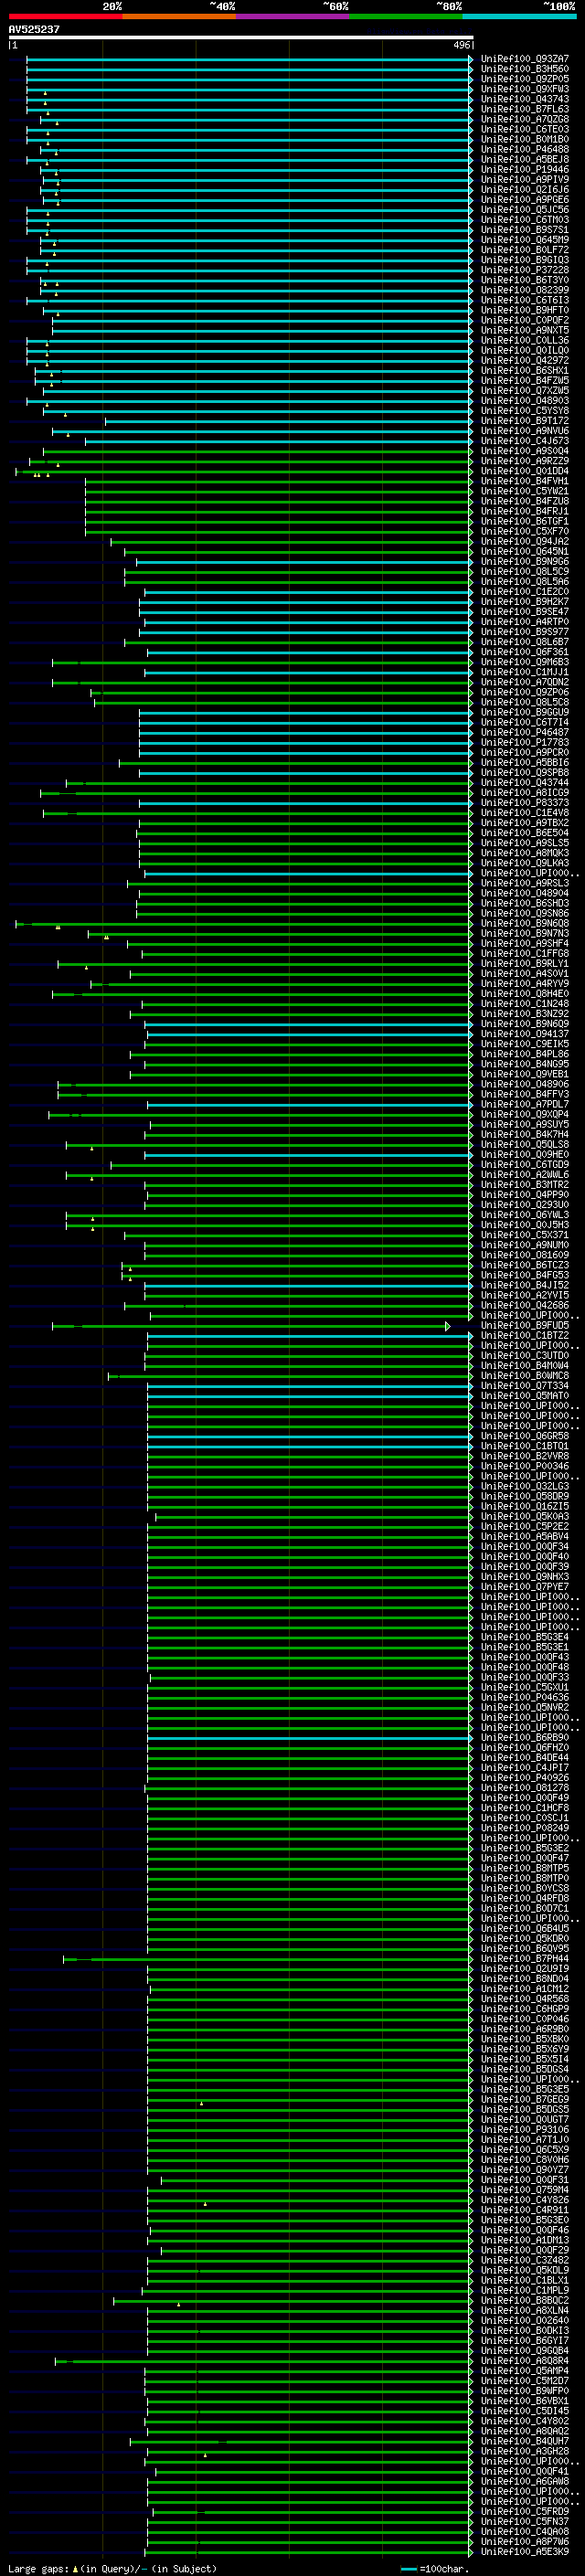Click hit label UniRef100_Q2I6J6

click(525, 190)
